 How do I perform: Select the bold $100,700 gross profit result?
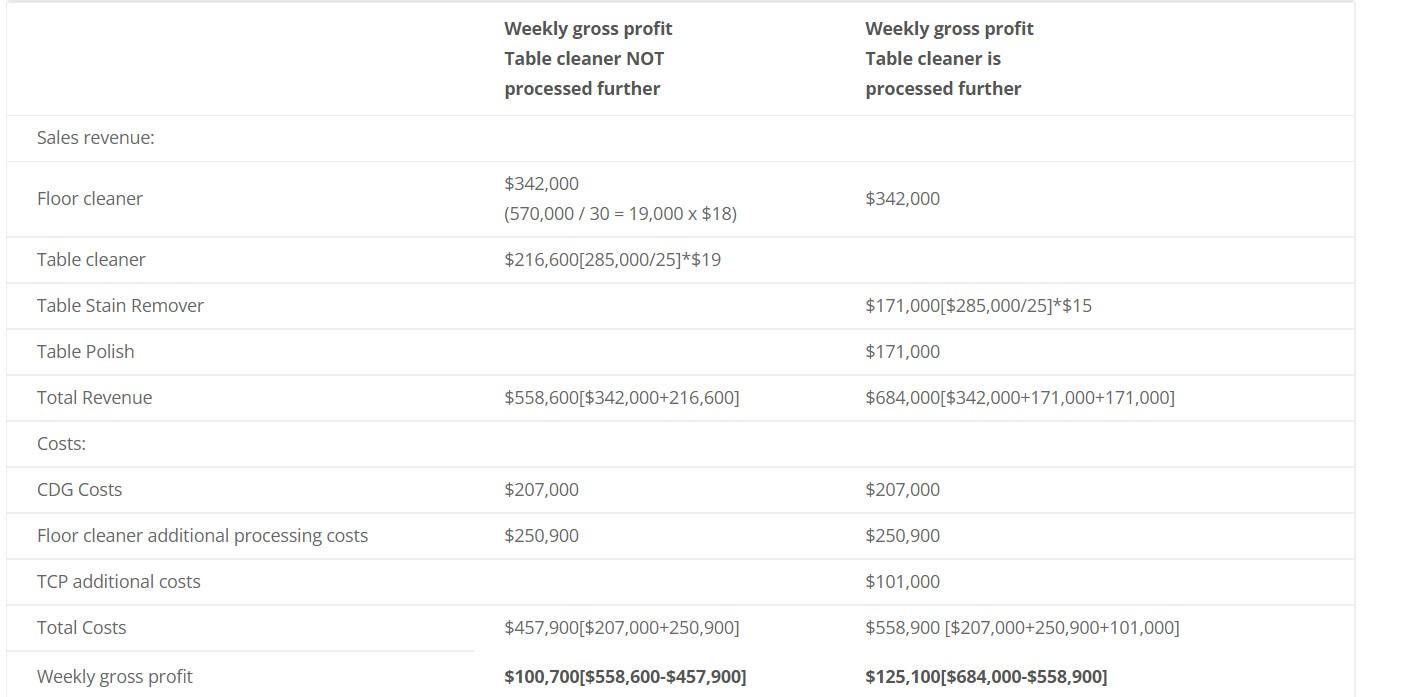[x=626, y=677]
